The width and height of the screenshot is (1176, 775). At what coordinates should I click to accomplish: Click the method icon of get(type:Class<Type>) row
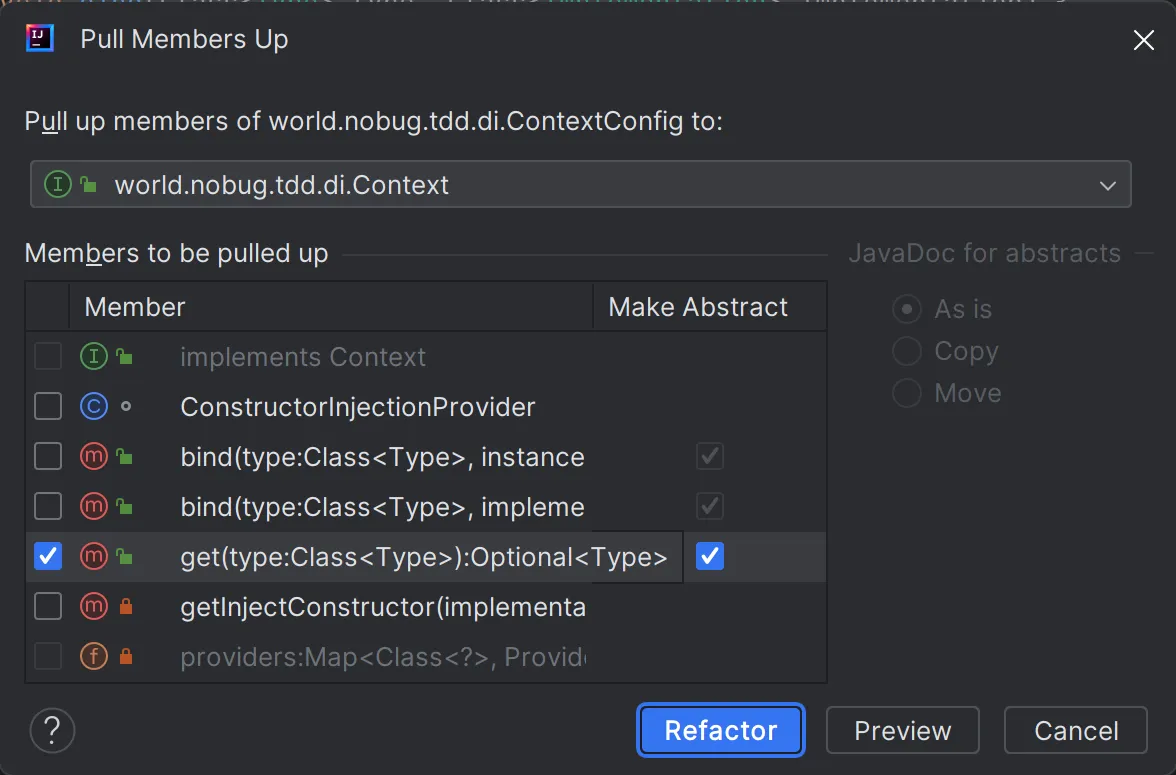(x=93, y=557)
